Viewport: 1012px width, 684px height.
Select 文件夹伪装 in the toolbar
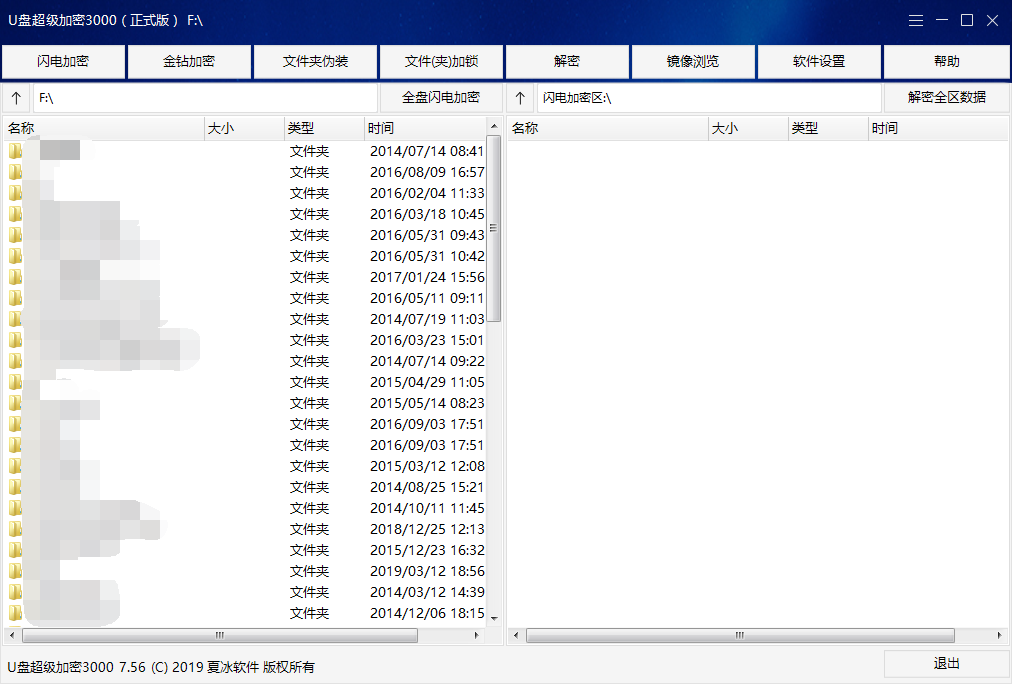point(315,61)
